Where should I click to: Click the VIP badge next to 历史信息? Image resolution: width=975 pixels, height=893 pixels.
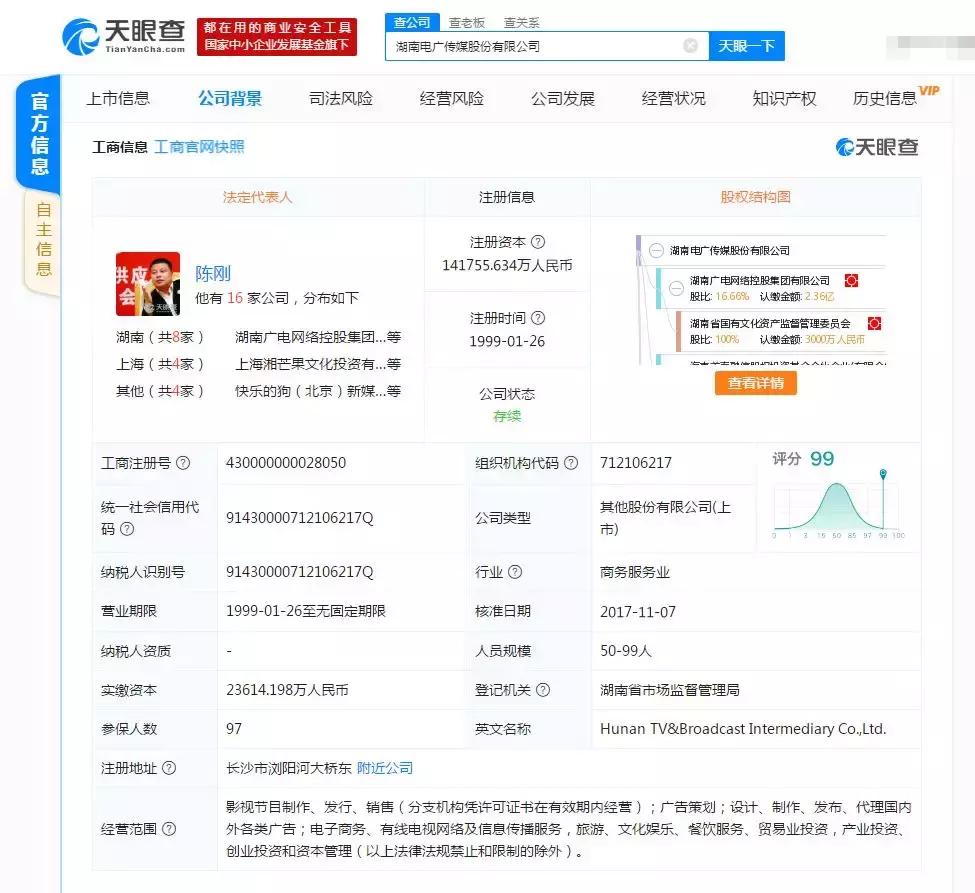(x=930, y=89)
